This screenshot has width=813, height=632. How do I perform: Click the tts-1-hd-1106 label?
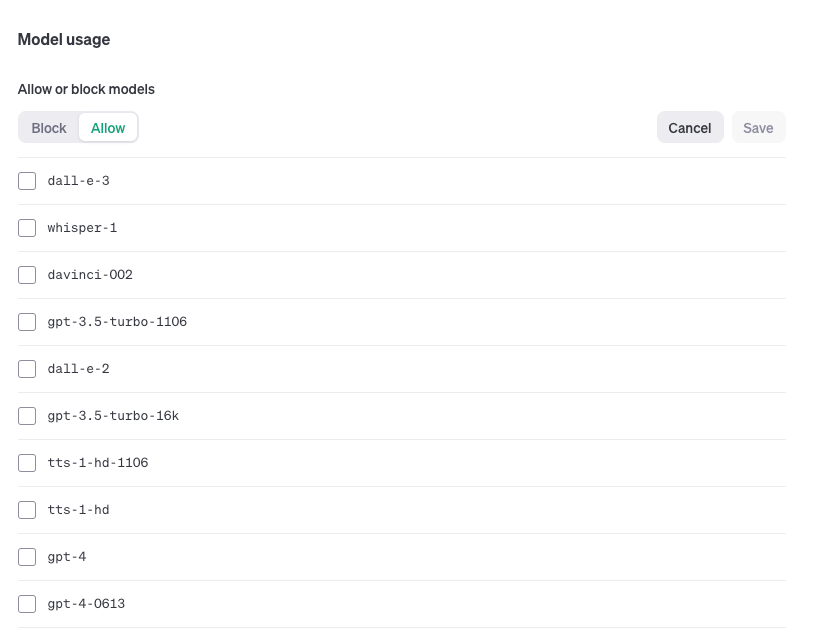pos(97,463)
